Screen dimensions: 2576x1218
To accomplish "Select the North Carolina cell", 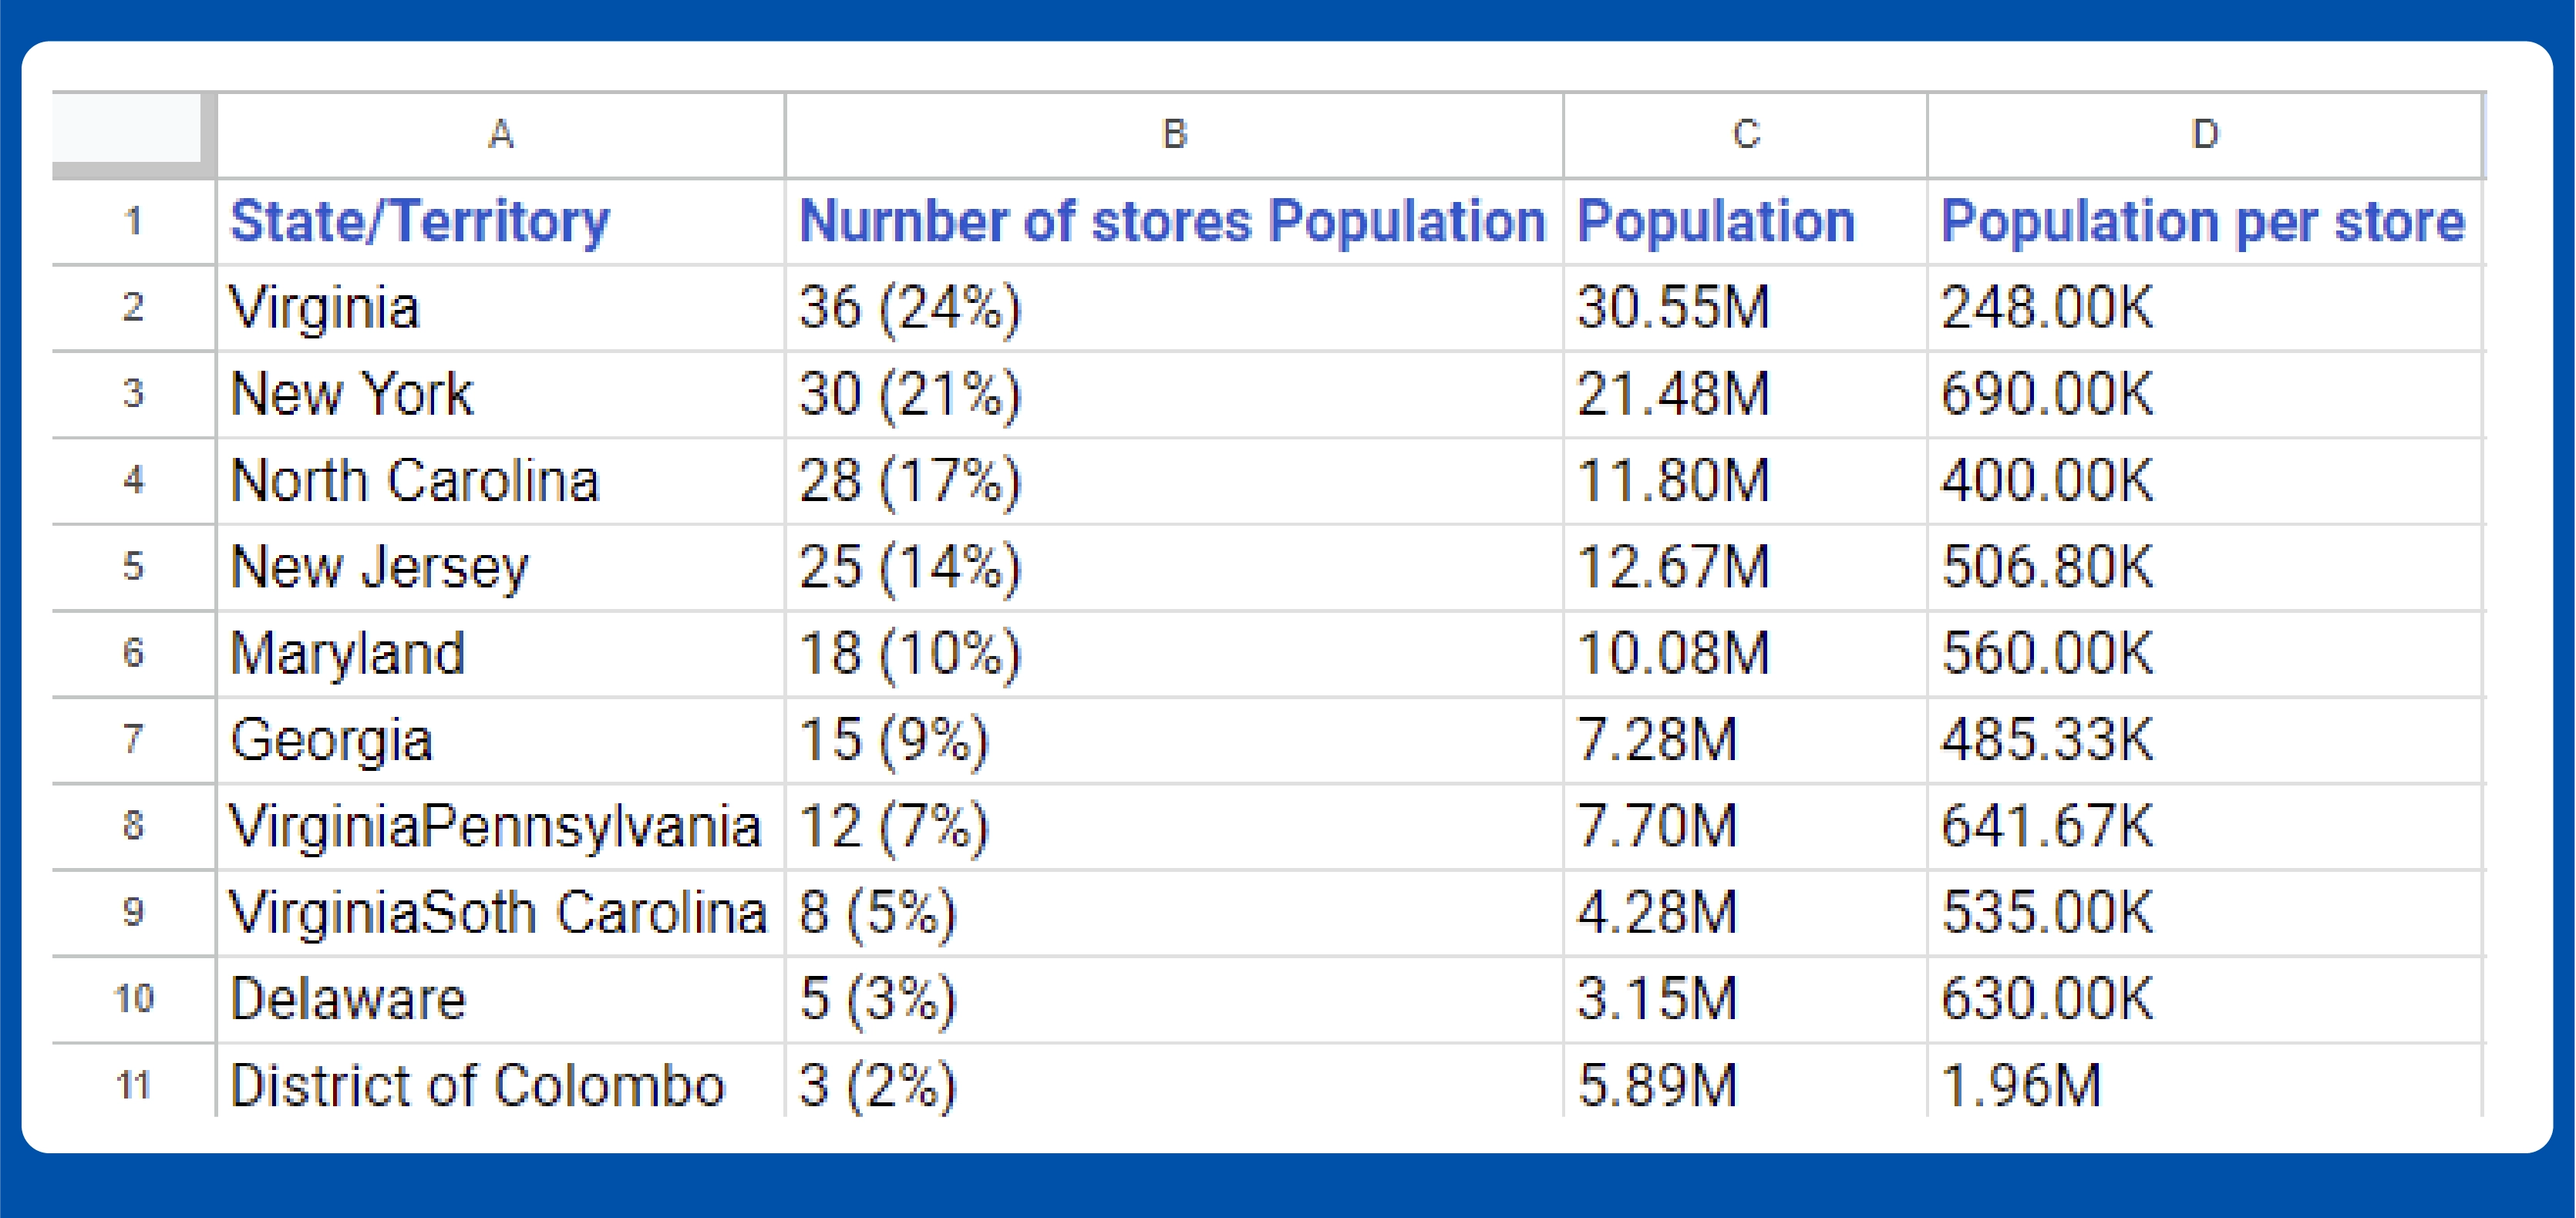I will (x=501, y=481).
